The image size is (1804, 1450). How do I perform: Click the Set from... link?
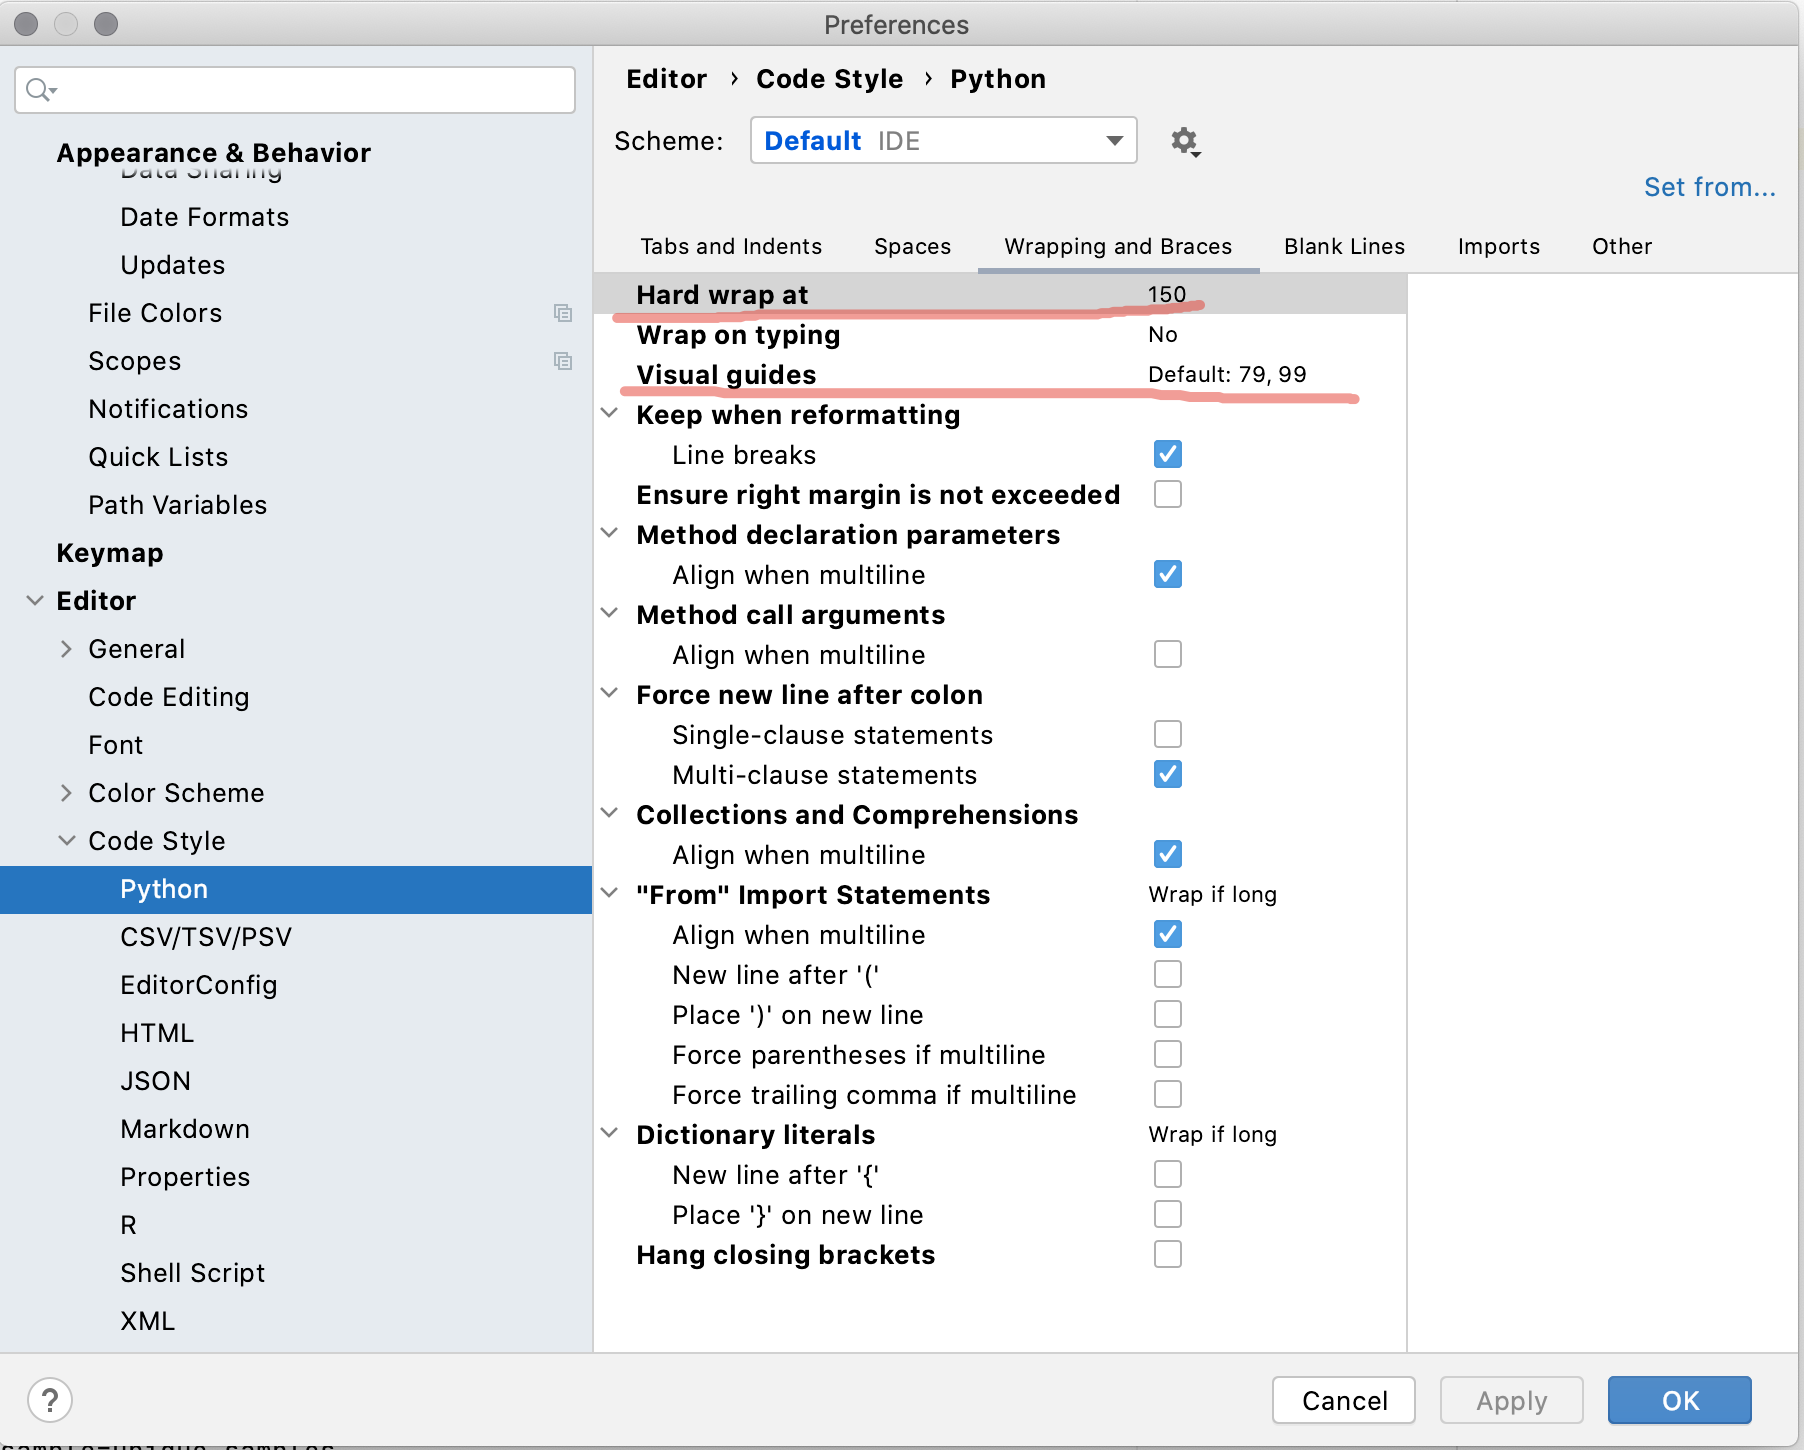[x=1709, y=187]
